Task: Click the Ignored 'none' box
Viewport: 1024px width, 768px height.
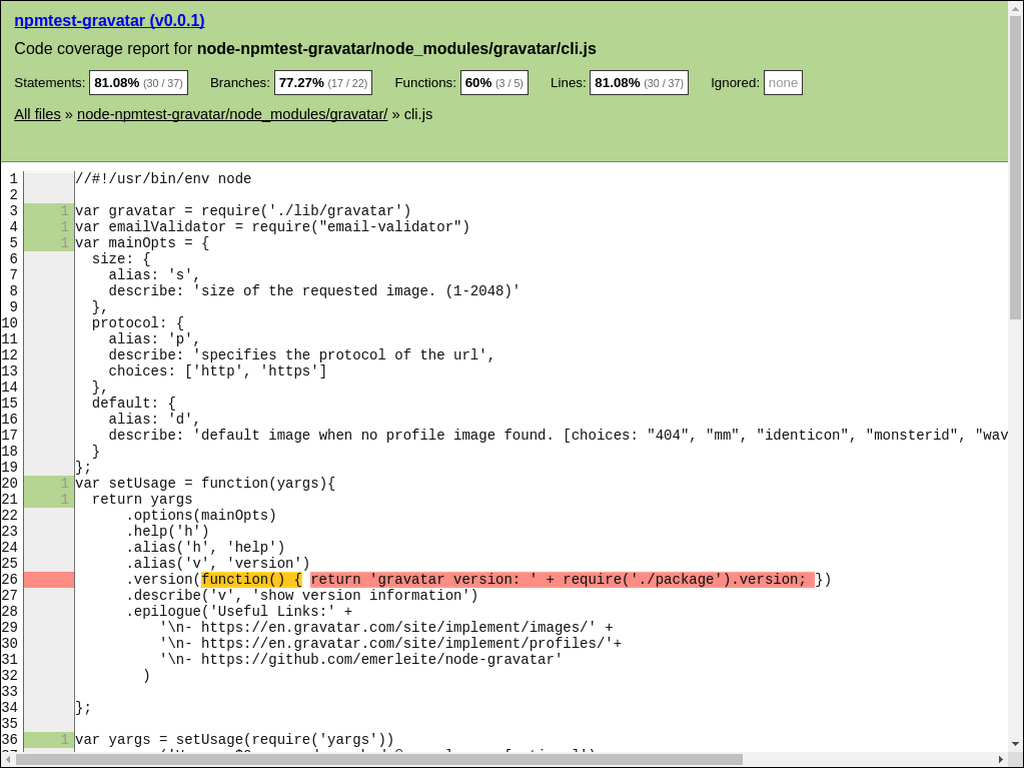Action: click(783, 83)
